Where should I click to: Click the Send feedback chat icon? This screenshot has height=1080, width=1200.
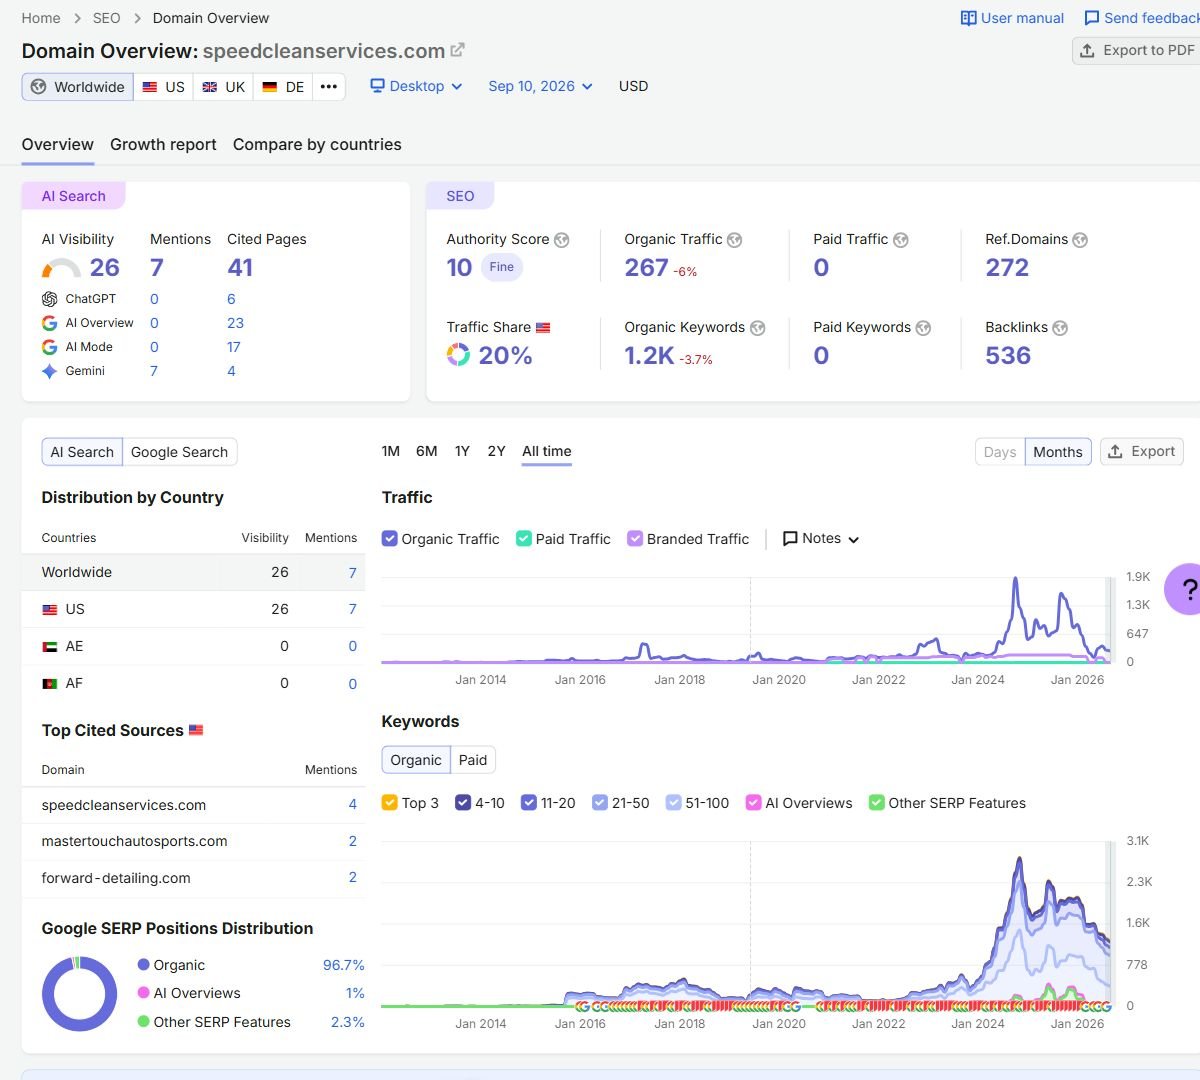click(x=1092, y=18)
